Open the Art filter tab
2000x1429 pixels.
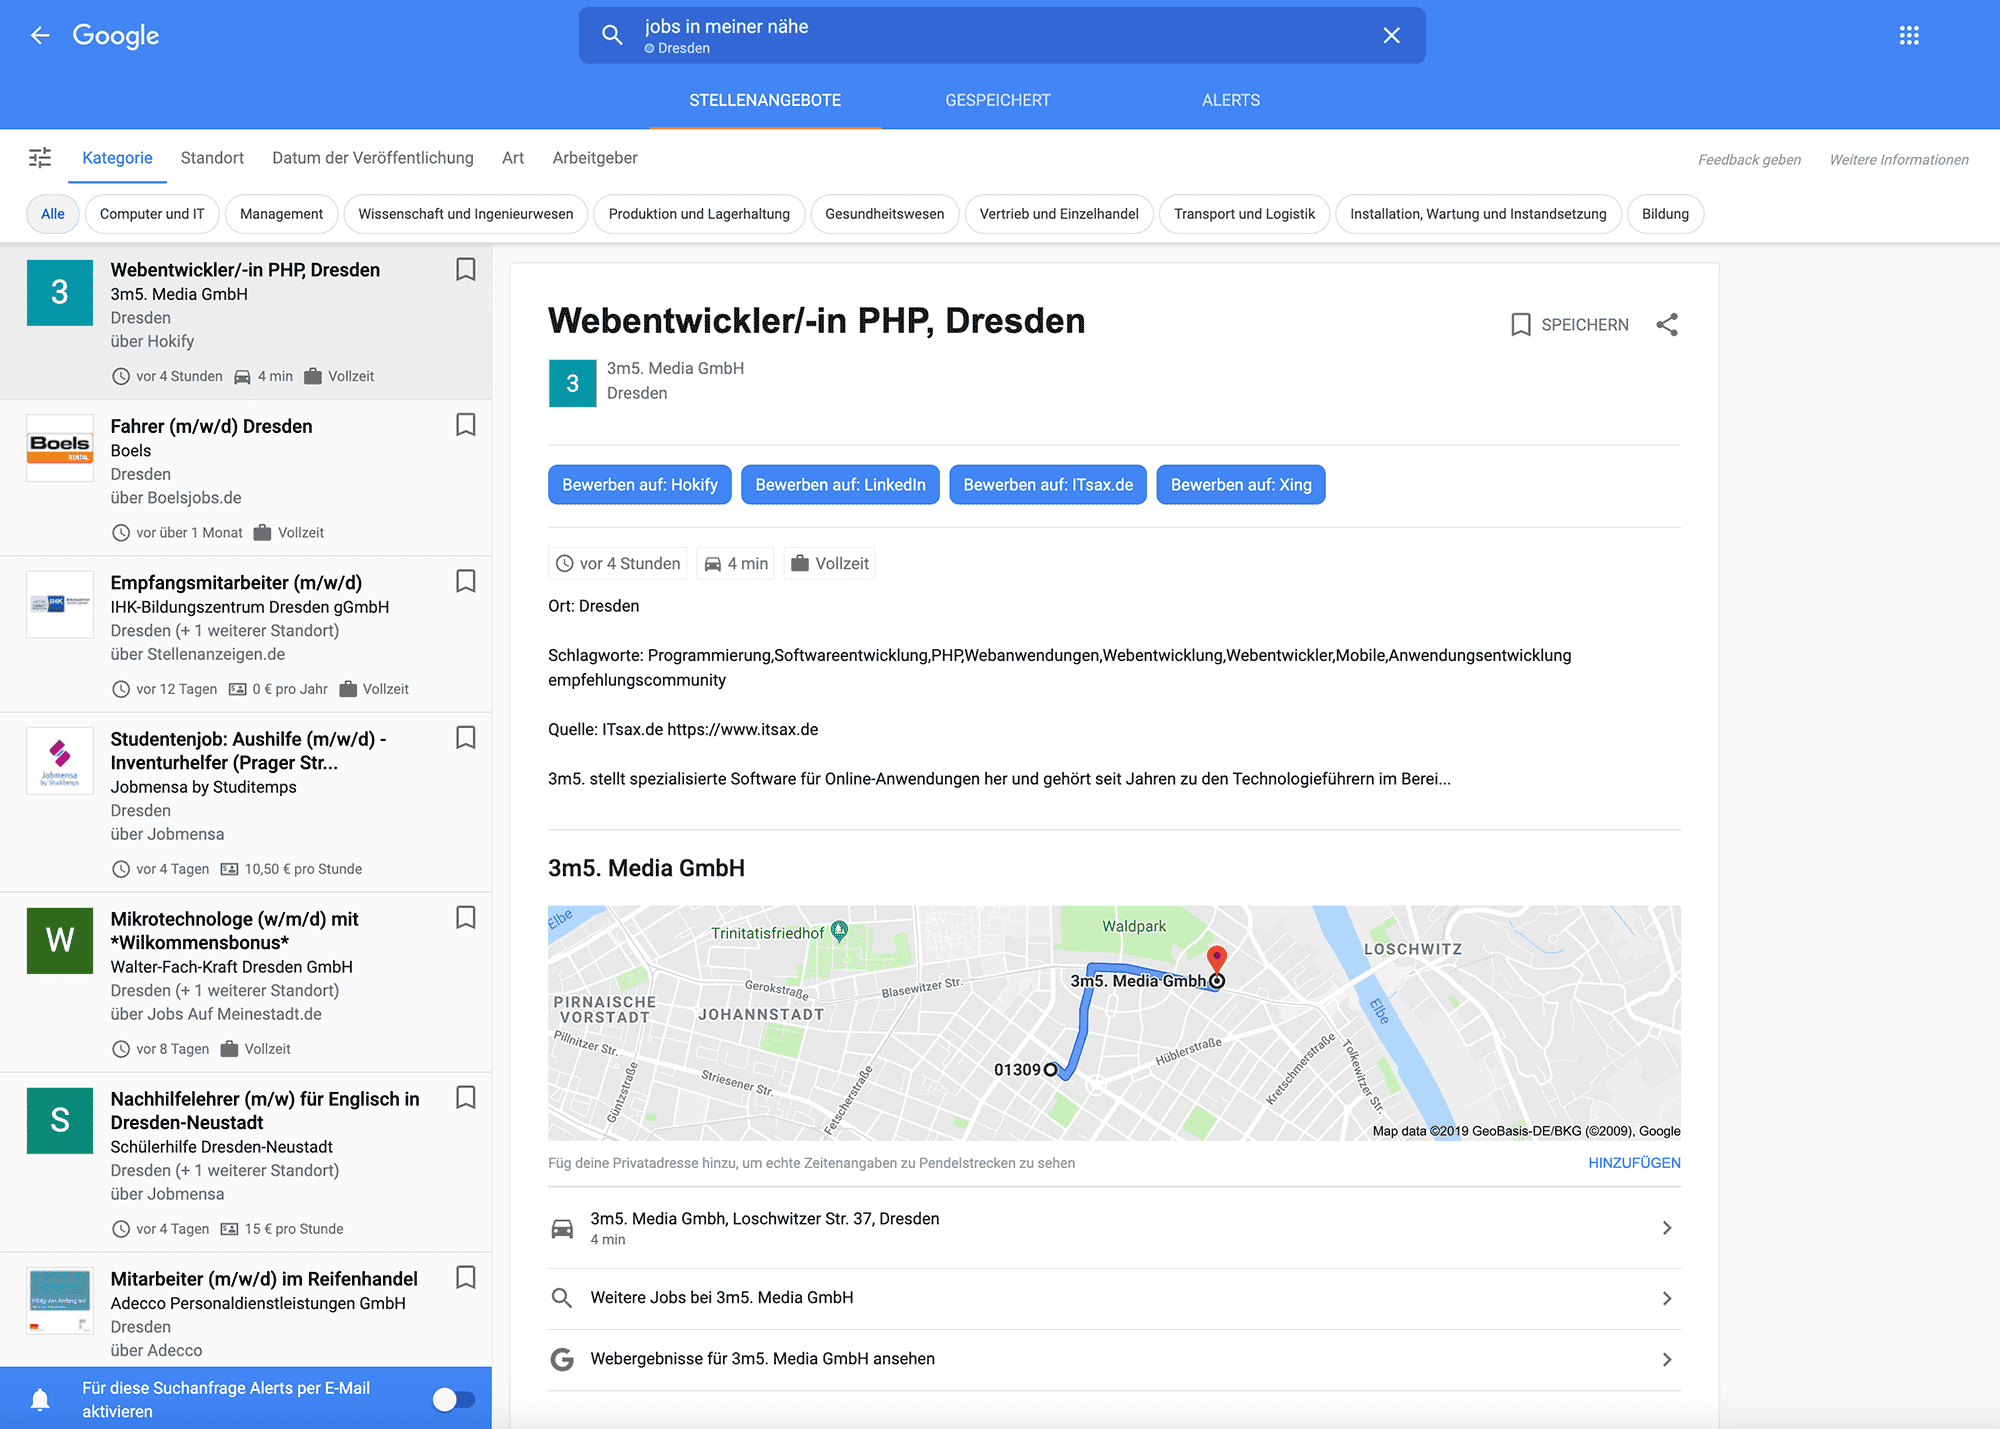[x=513, y=158]
